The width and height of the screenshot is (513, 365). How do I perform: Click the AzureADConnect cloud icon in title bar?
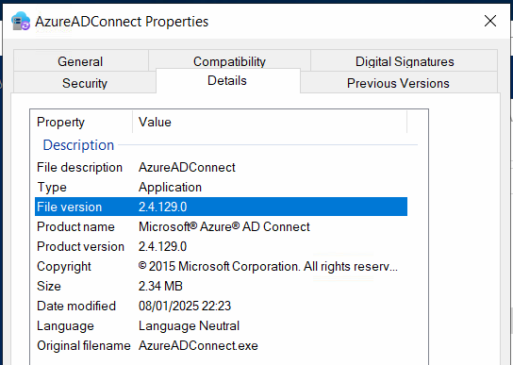[21, 21]
